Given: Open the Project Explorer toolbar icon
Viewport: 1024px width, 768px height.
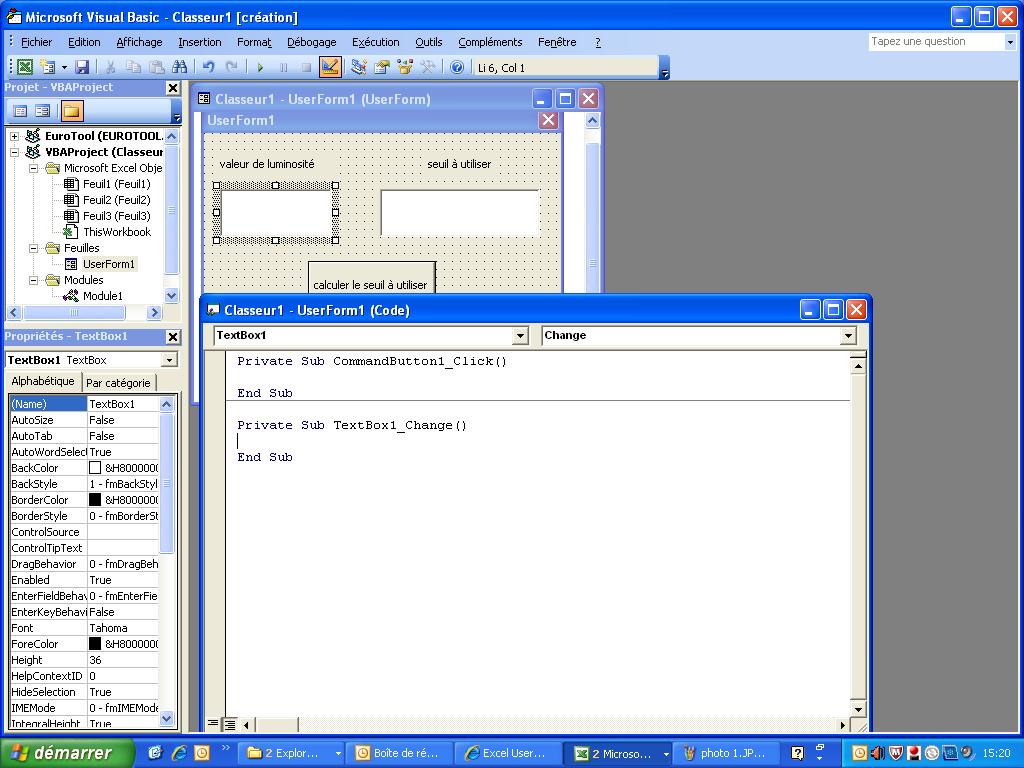Looking at the screenshot, I should coord(359,67).
